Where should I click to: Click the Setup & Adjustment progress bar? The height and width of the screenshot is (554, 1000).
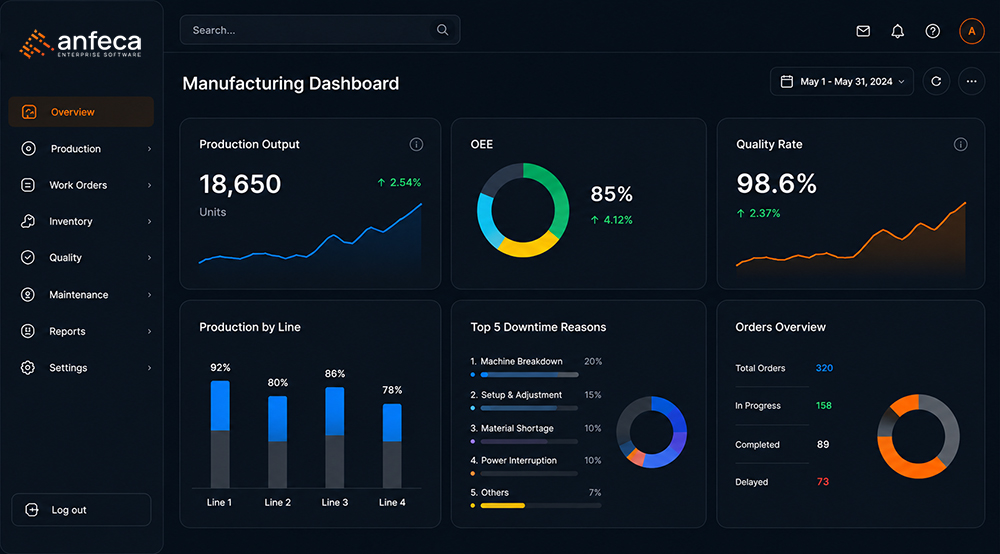coord(529,408)
